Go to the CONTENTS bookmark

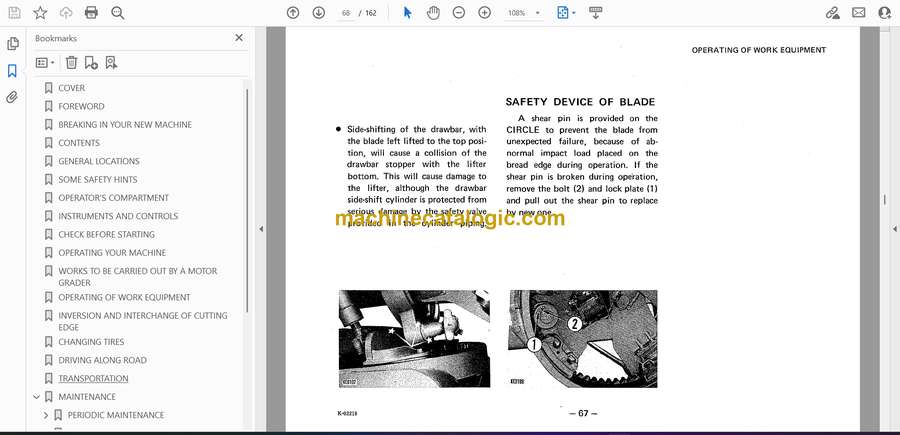79,143
